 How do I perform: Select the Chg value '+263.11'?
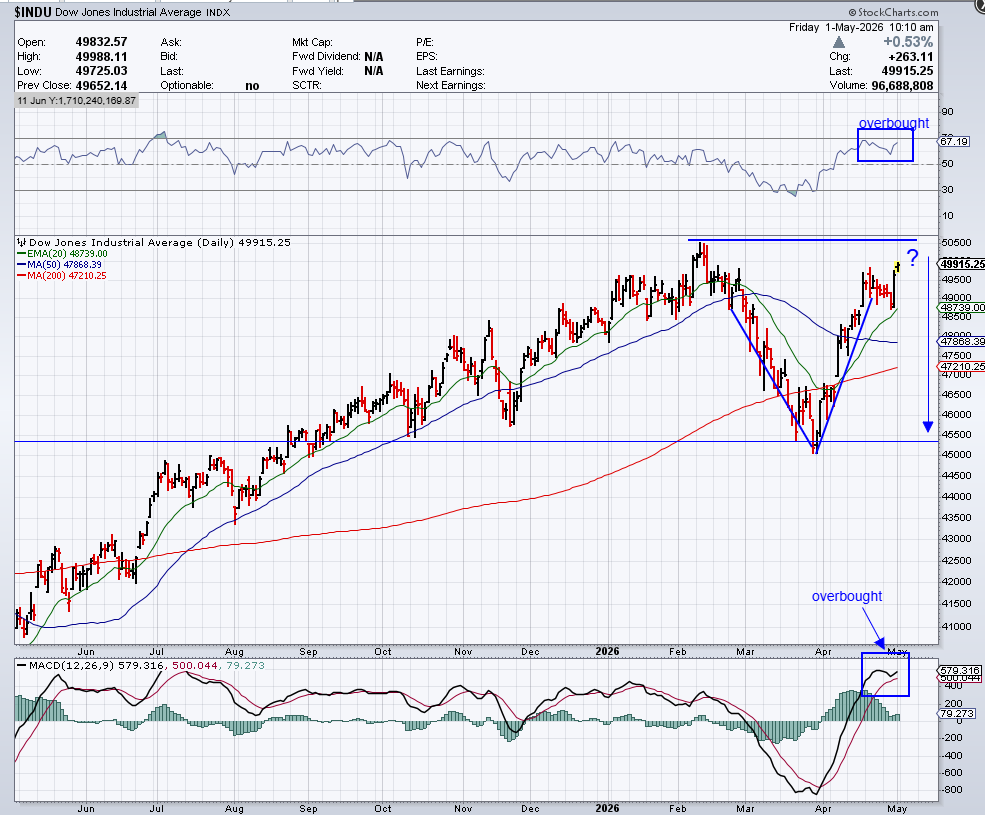coord(911,57)
